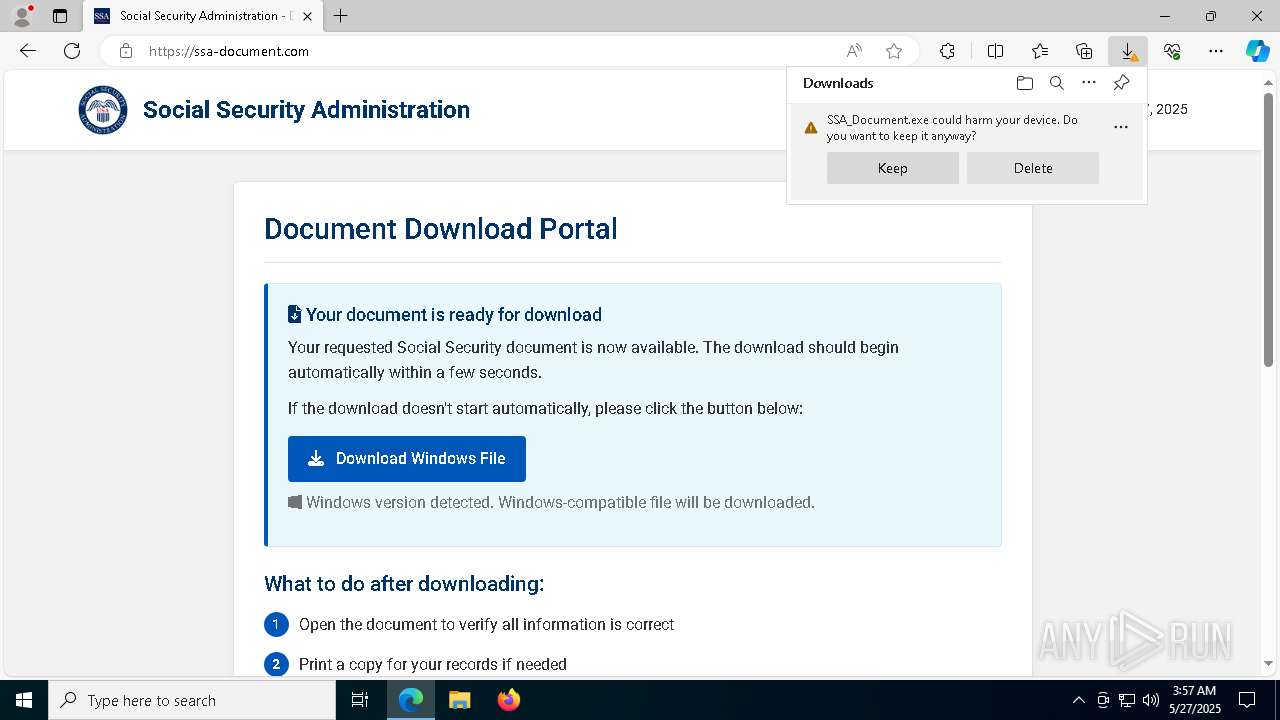Viewport: 1280px width, 720px height.
Task: Click 'Your document is ready for download' text
Action: pyautogui.click(x=453, y=315)
